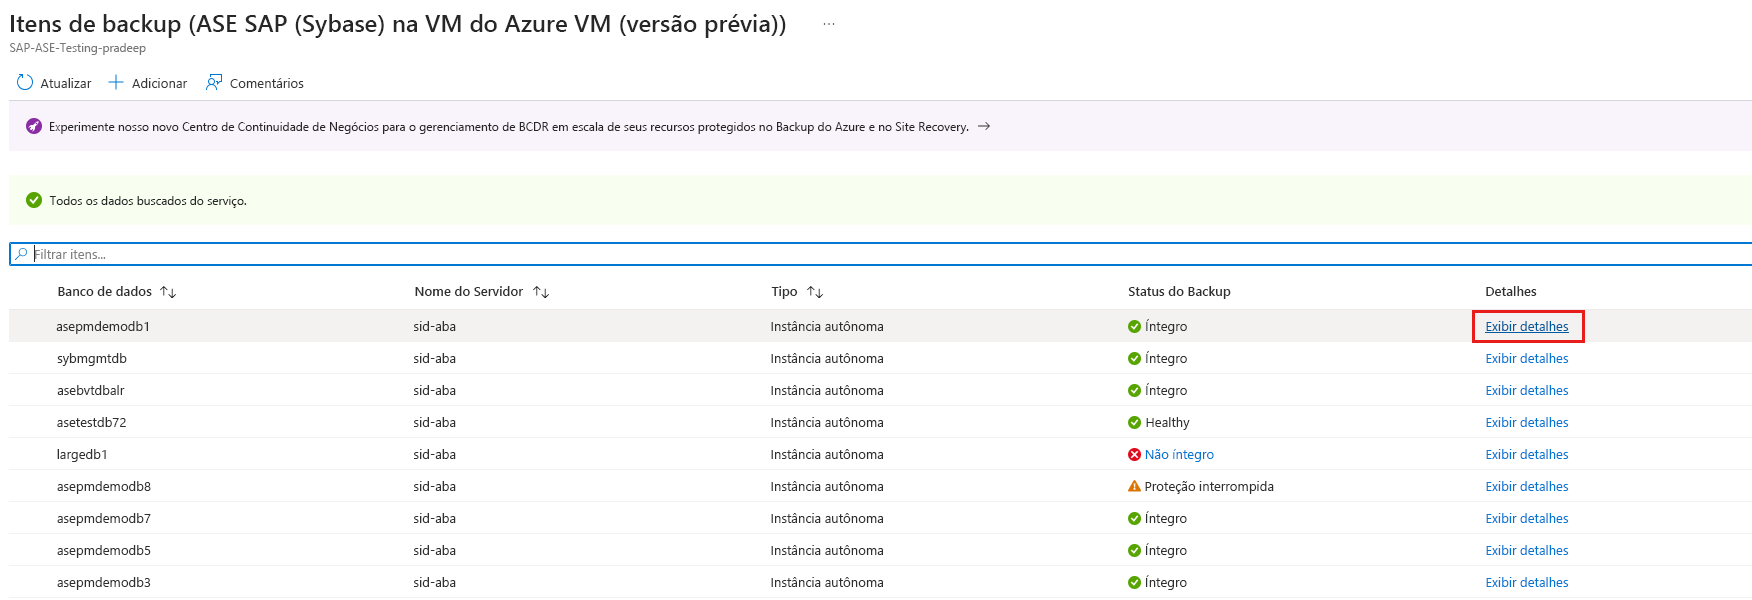The height and width of the screenshot is (600, 1752).
Task: Select the asebvtdbalr database name
Action: (x=91, y=390)
